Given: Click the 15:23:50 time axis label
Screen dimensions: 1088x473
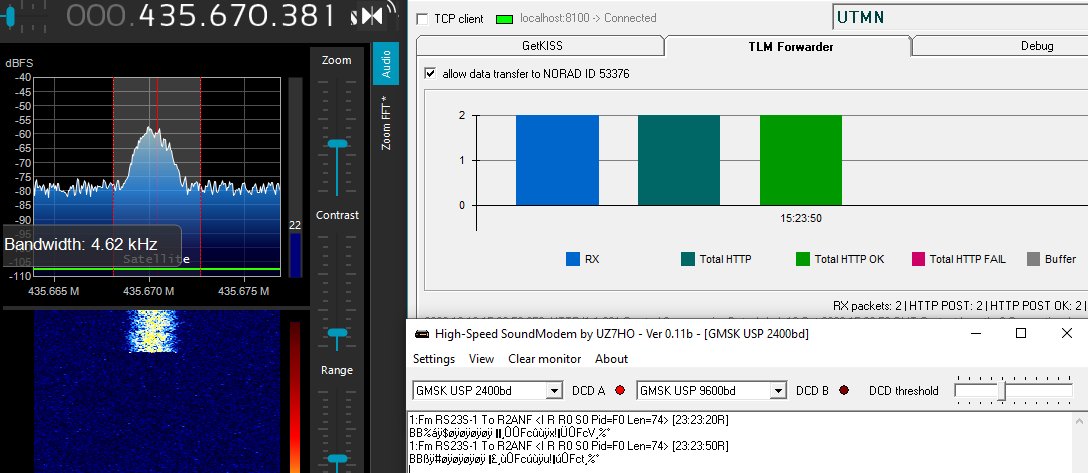Looking at the screenshot, I should point(801,218).
